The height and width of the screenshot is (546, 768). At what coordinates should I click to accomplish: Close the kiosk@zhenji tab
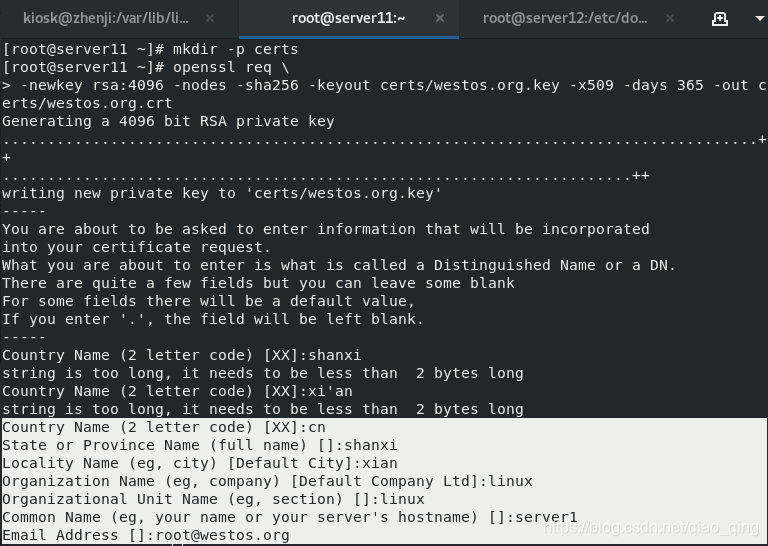coord(210,19)
